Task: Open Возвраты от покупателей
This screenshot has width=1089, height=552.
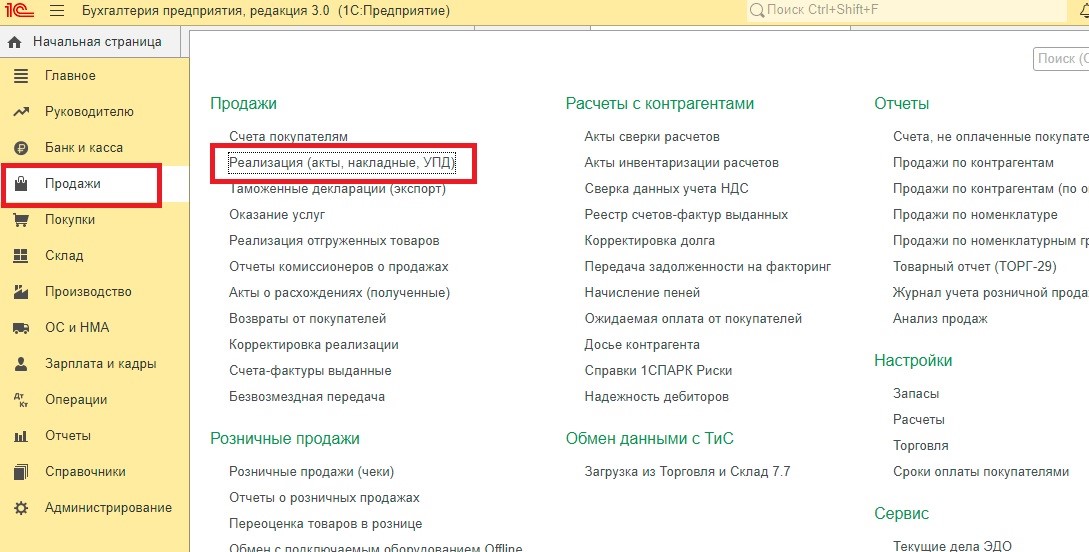Action: point(308,319)
